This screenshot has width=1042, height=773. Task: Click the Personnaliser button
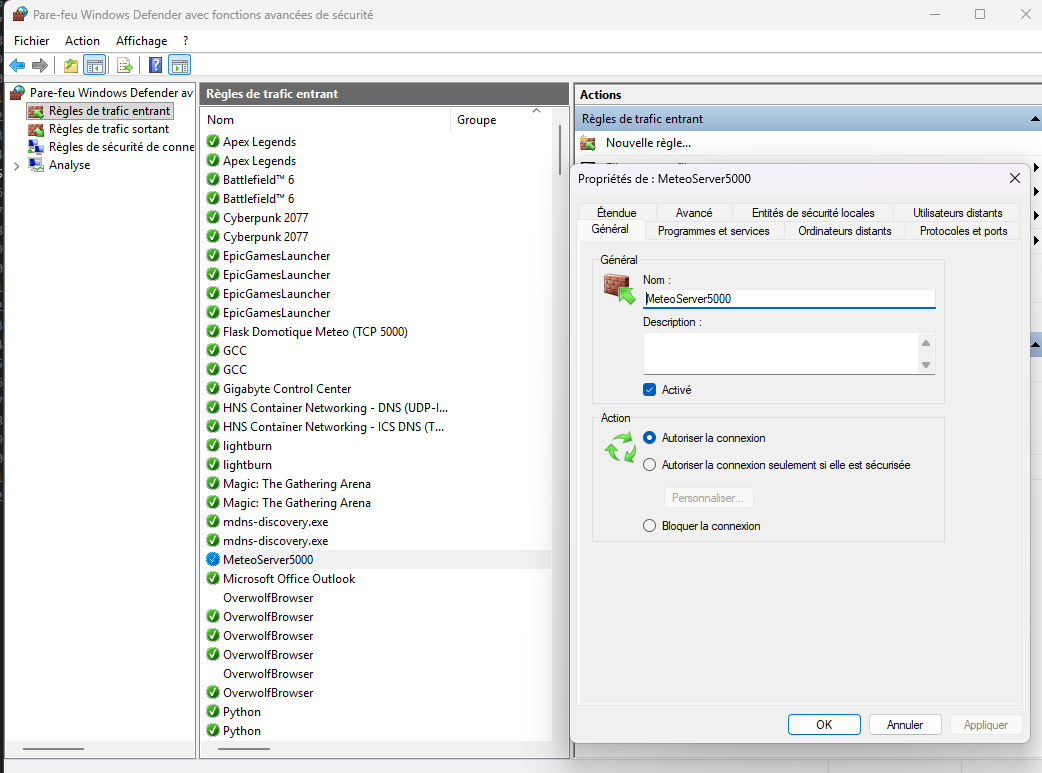[x=708, y=497]
